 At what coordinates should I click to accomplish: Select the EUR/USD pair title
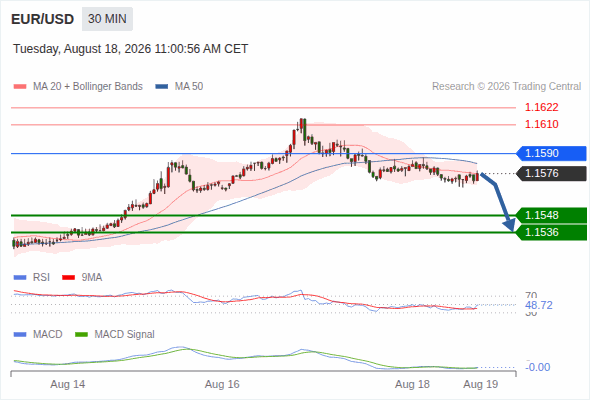[43, 19]
